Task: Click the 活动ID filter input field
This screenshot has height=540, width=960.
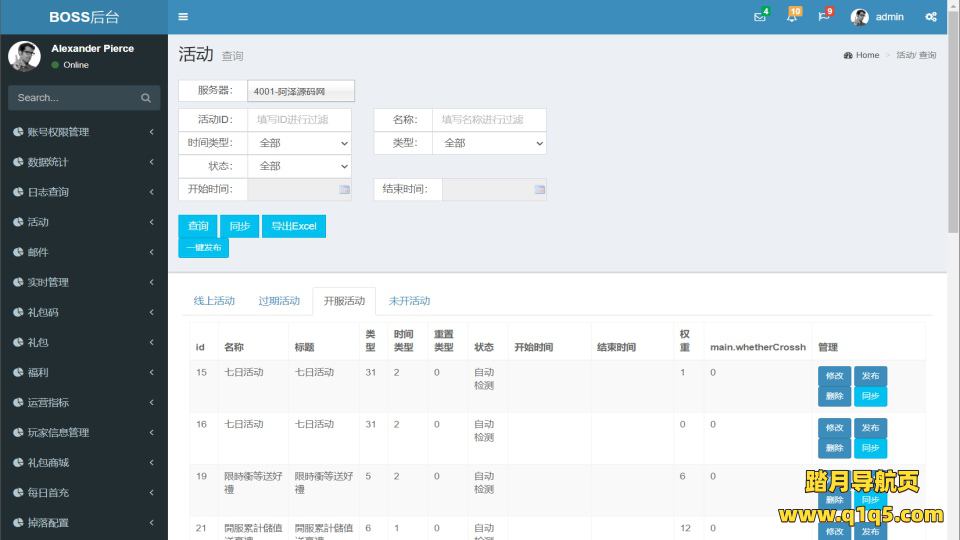Action: click(x=300, y=119)
